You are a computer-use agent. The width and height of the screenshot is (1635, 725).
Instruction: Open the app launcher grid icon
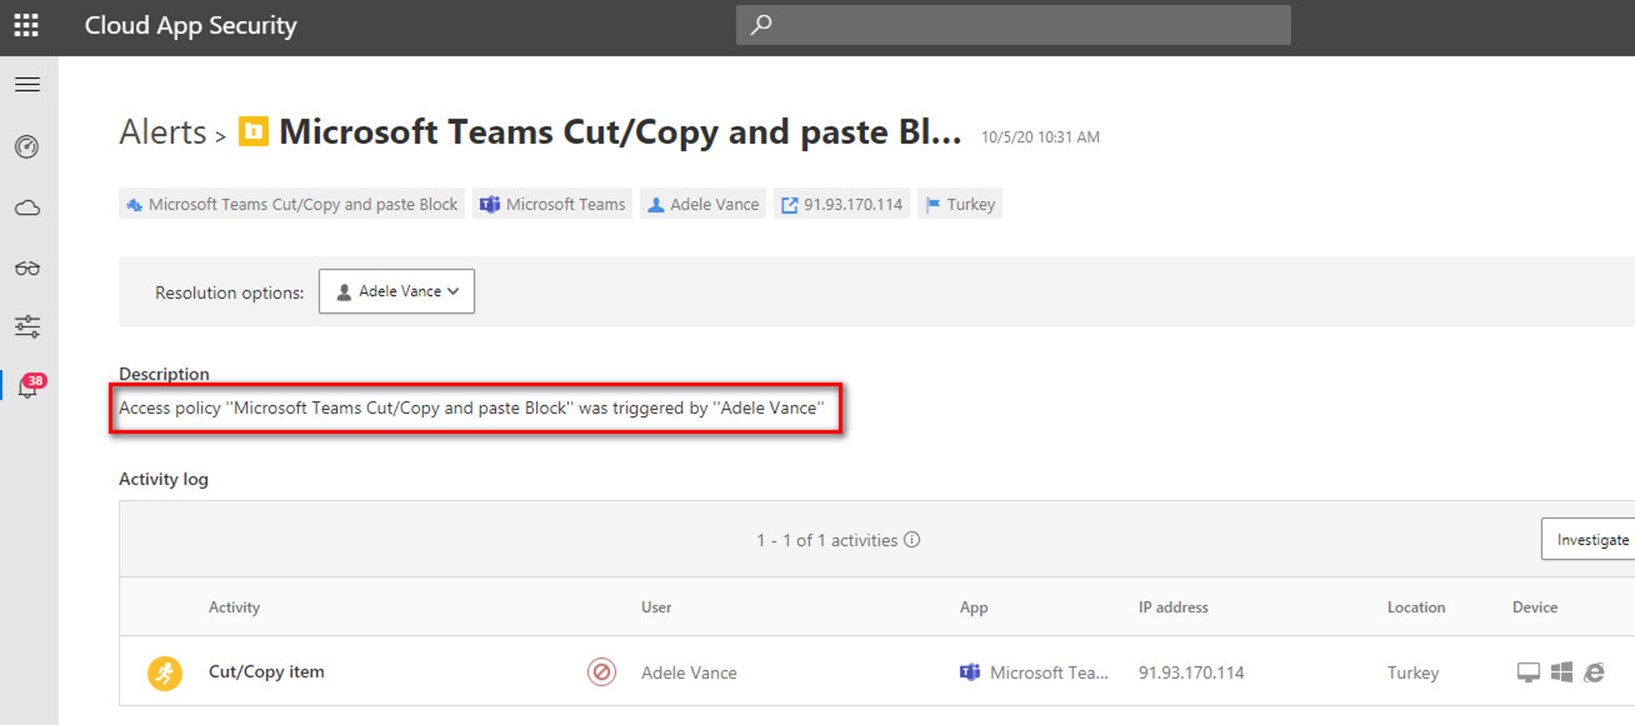(26, 25)
